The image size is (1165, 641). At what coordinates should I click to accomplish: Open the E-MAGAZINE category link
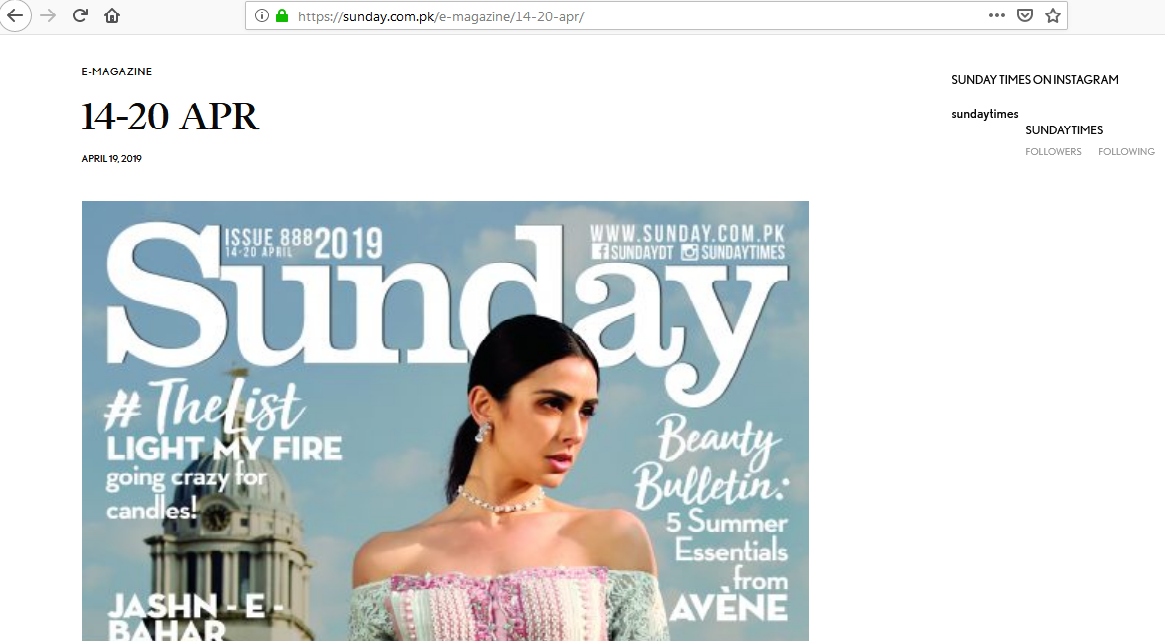pos(117,71)
